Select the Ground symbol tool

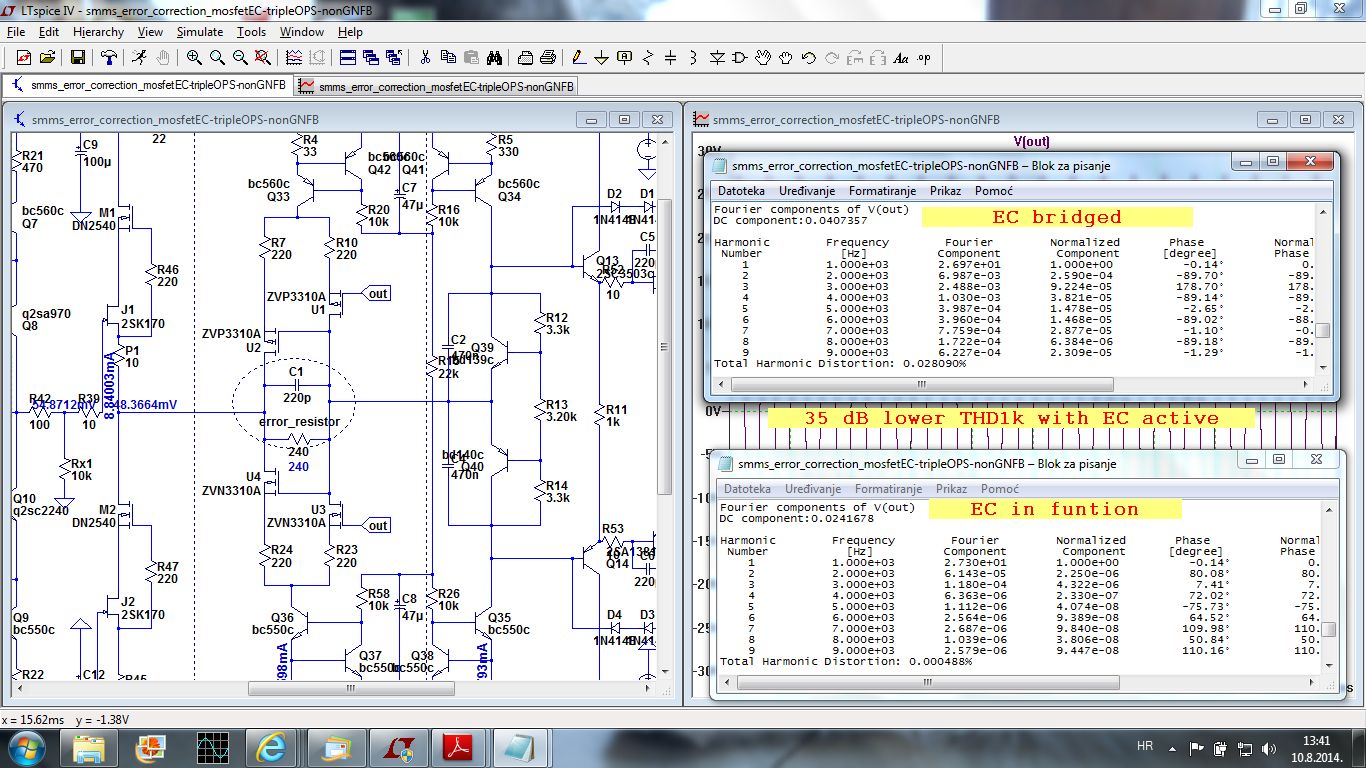(x=602, y=58)
